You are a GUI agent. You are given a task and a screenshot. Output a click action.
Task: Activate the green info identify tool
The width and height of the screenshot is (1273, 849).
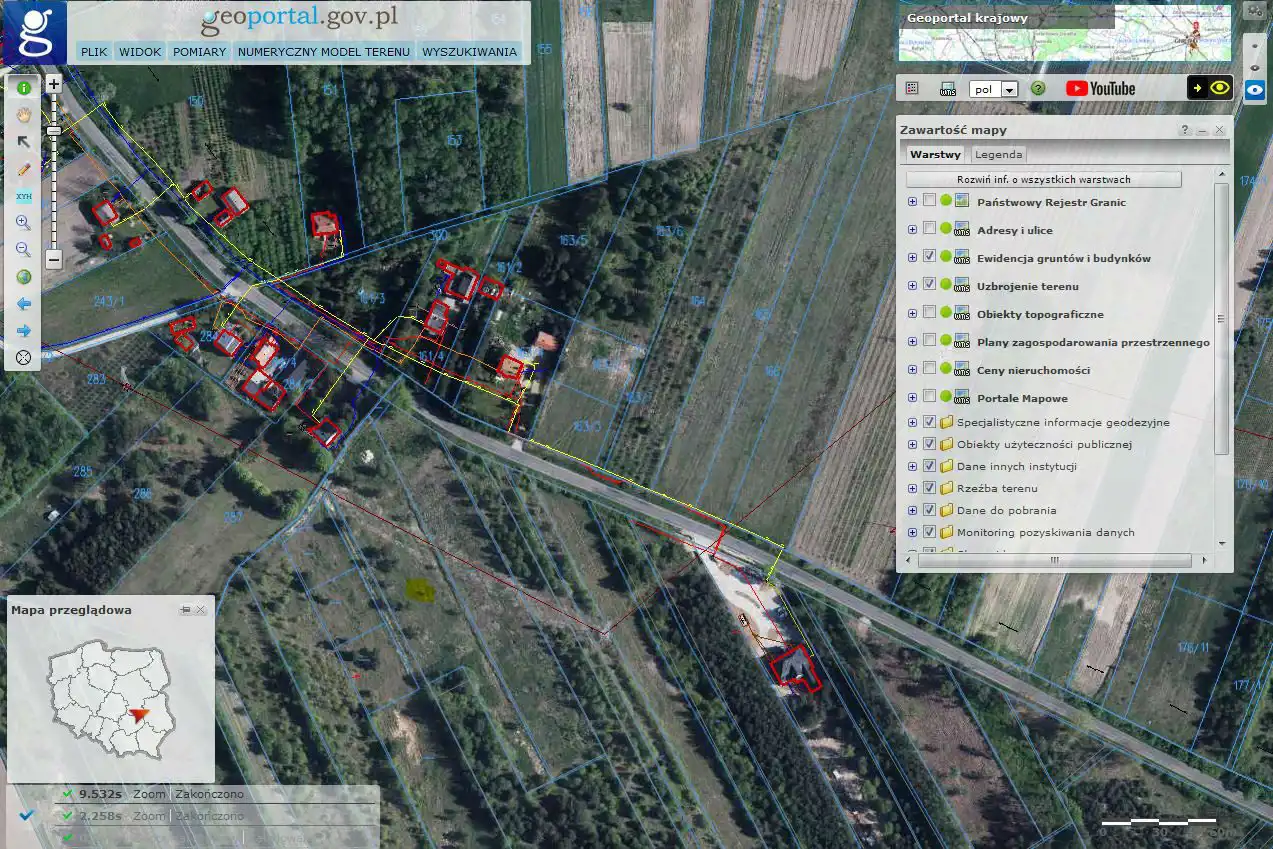(x=23, y=87)
